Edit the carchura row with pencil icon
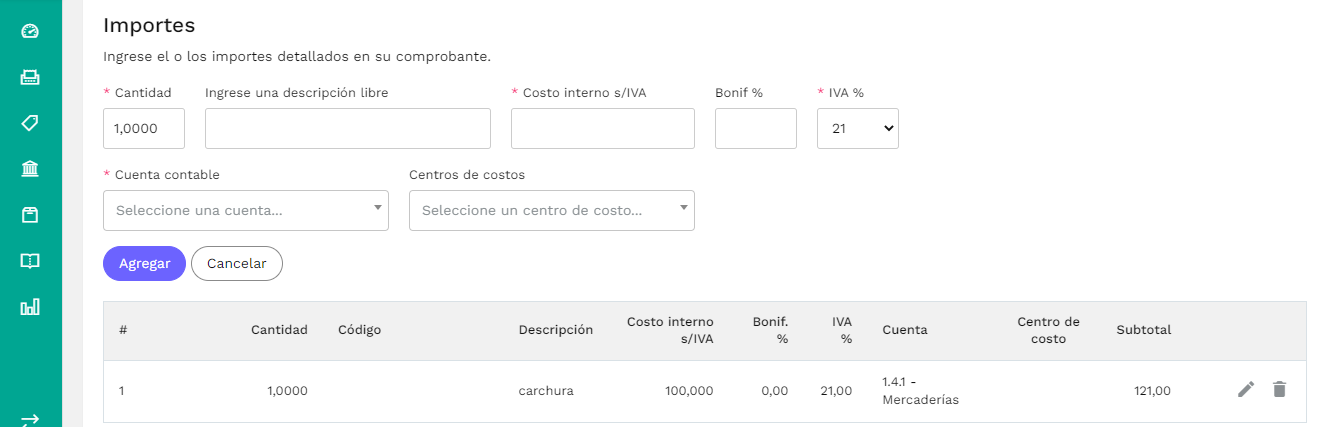This screenshot has width=1327, height=427. 1245,390
